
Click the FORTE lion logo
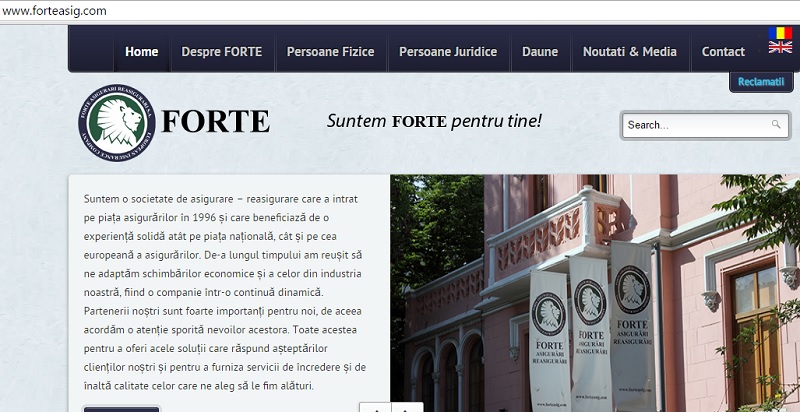117,123
